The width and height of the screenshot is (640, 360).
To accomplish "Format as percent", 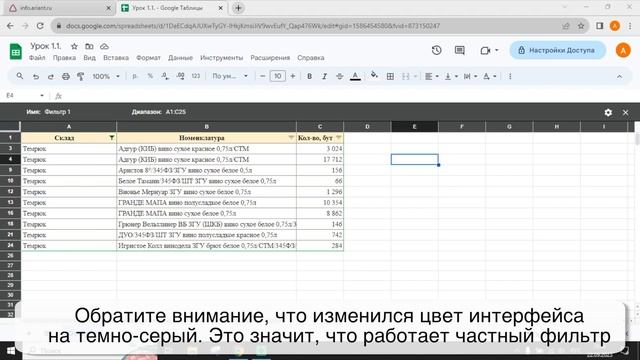I will tap(150, 76).
